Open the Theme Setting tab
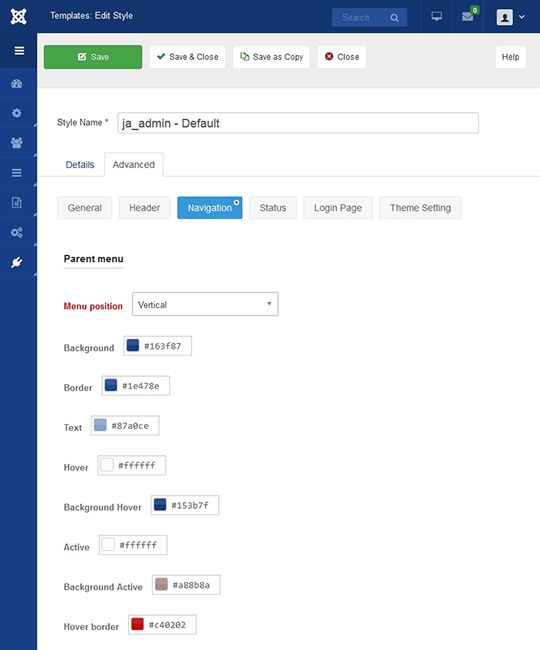This screenshot has width=540, height=650. pyautogui.click(x=420, y=208)
